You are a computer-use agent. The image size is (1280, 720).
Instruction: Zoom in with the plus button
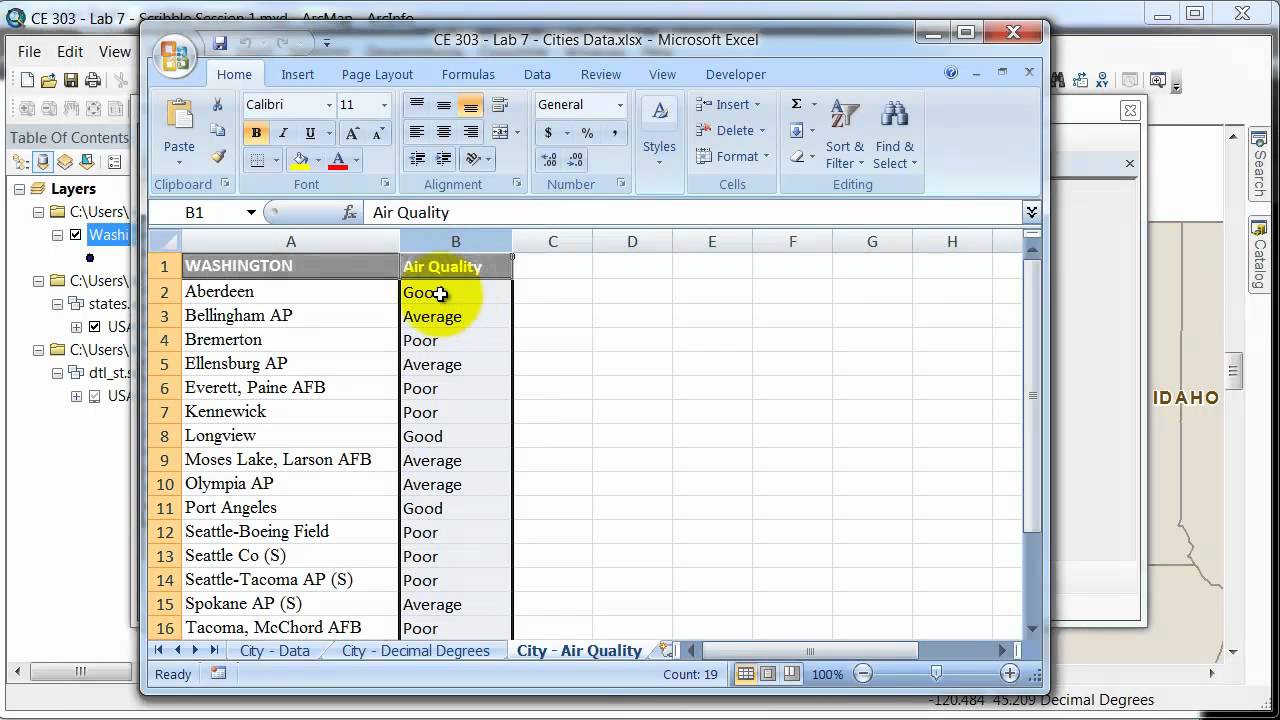coord(1010,674)
